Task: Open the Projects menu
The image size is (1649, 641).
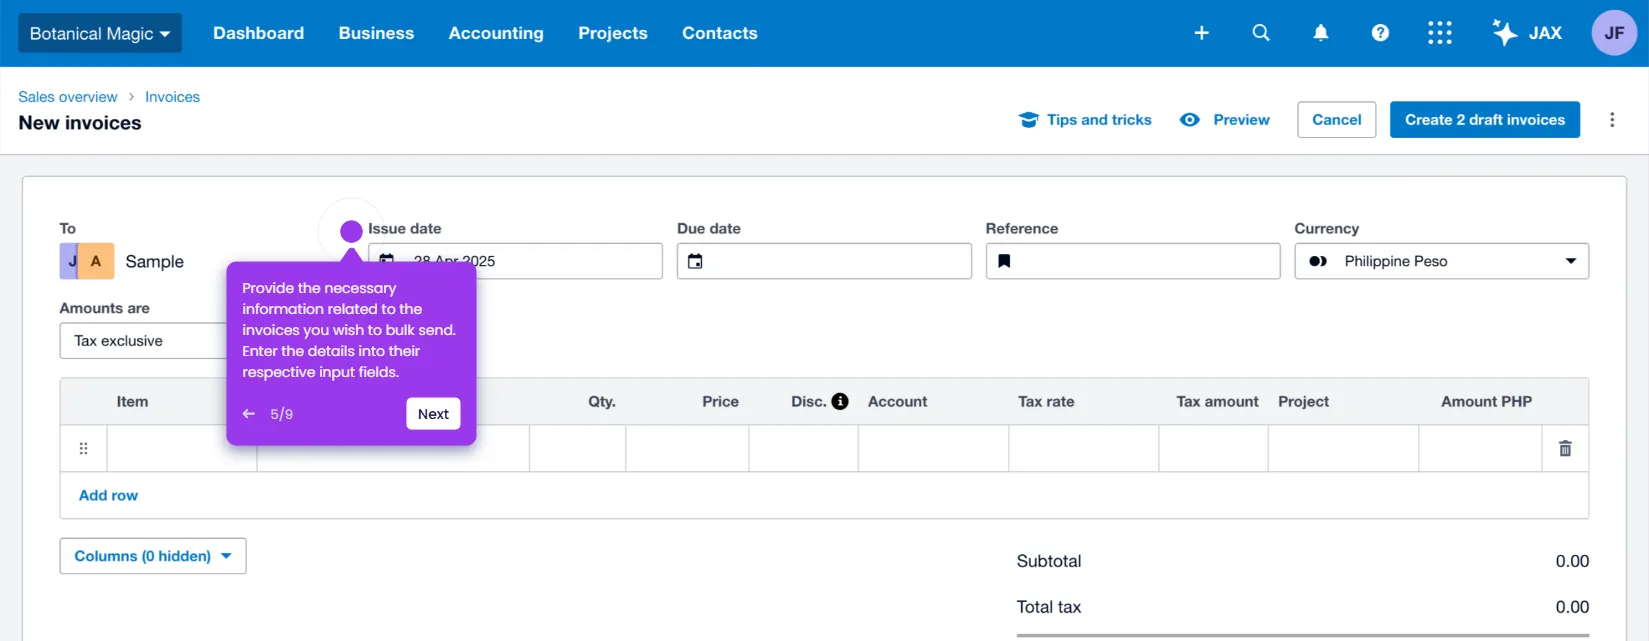Action: click(613, 33)
